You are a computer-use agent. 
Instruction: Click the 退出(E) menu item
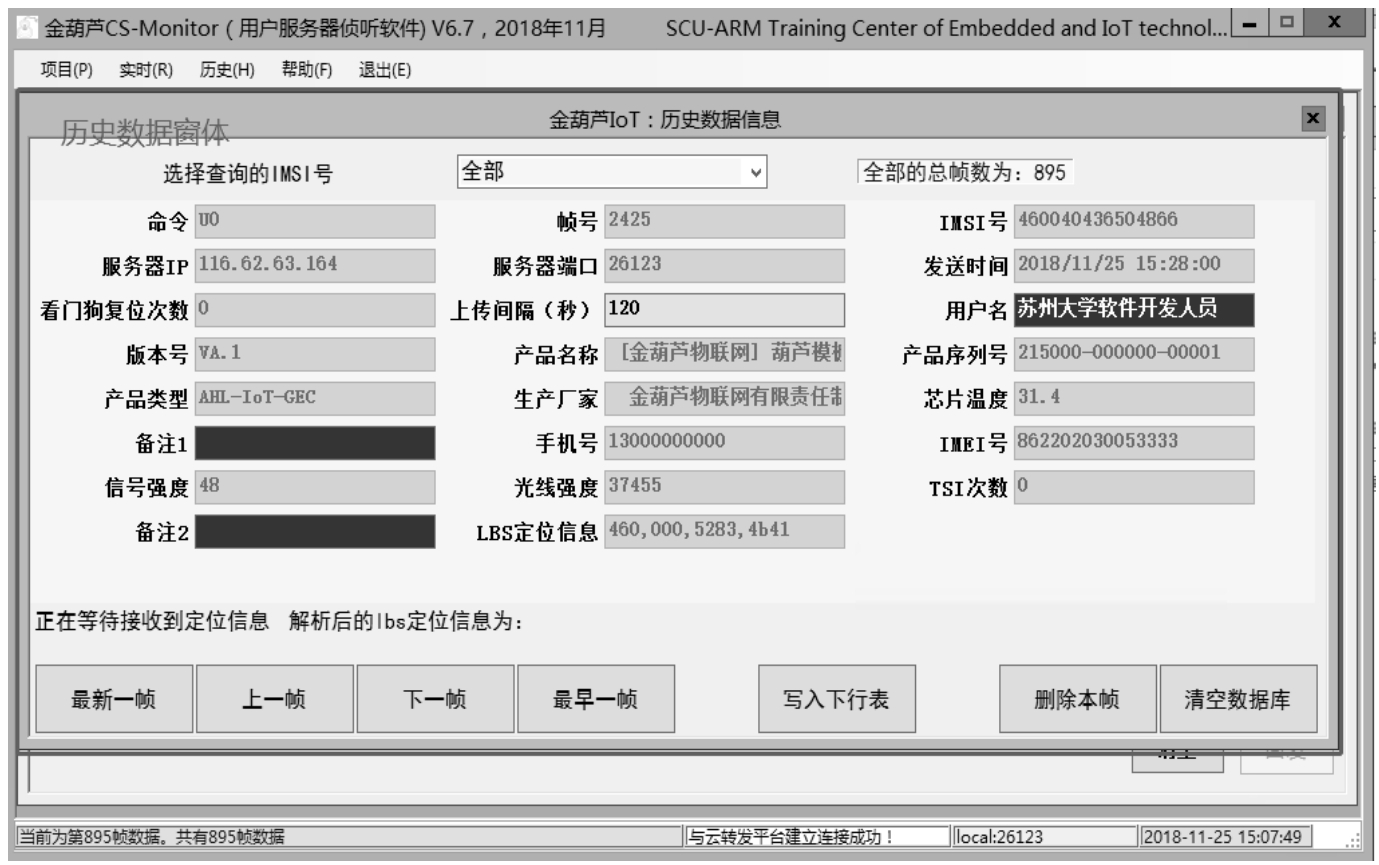pos(385,69)
